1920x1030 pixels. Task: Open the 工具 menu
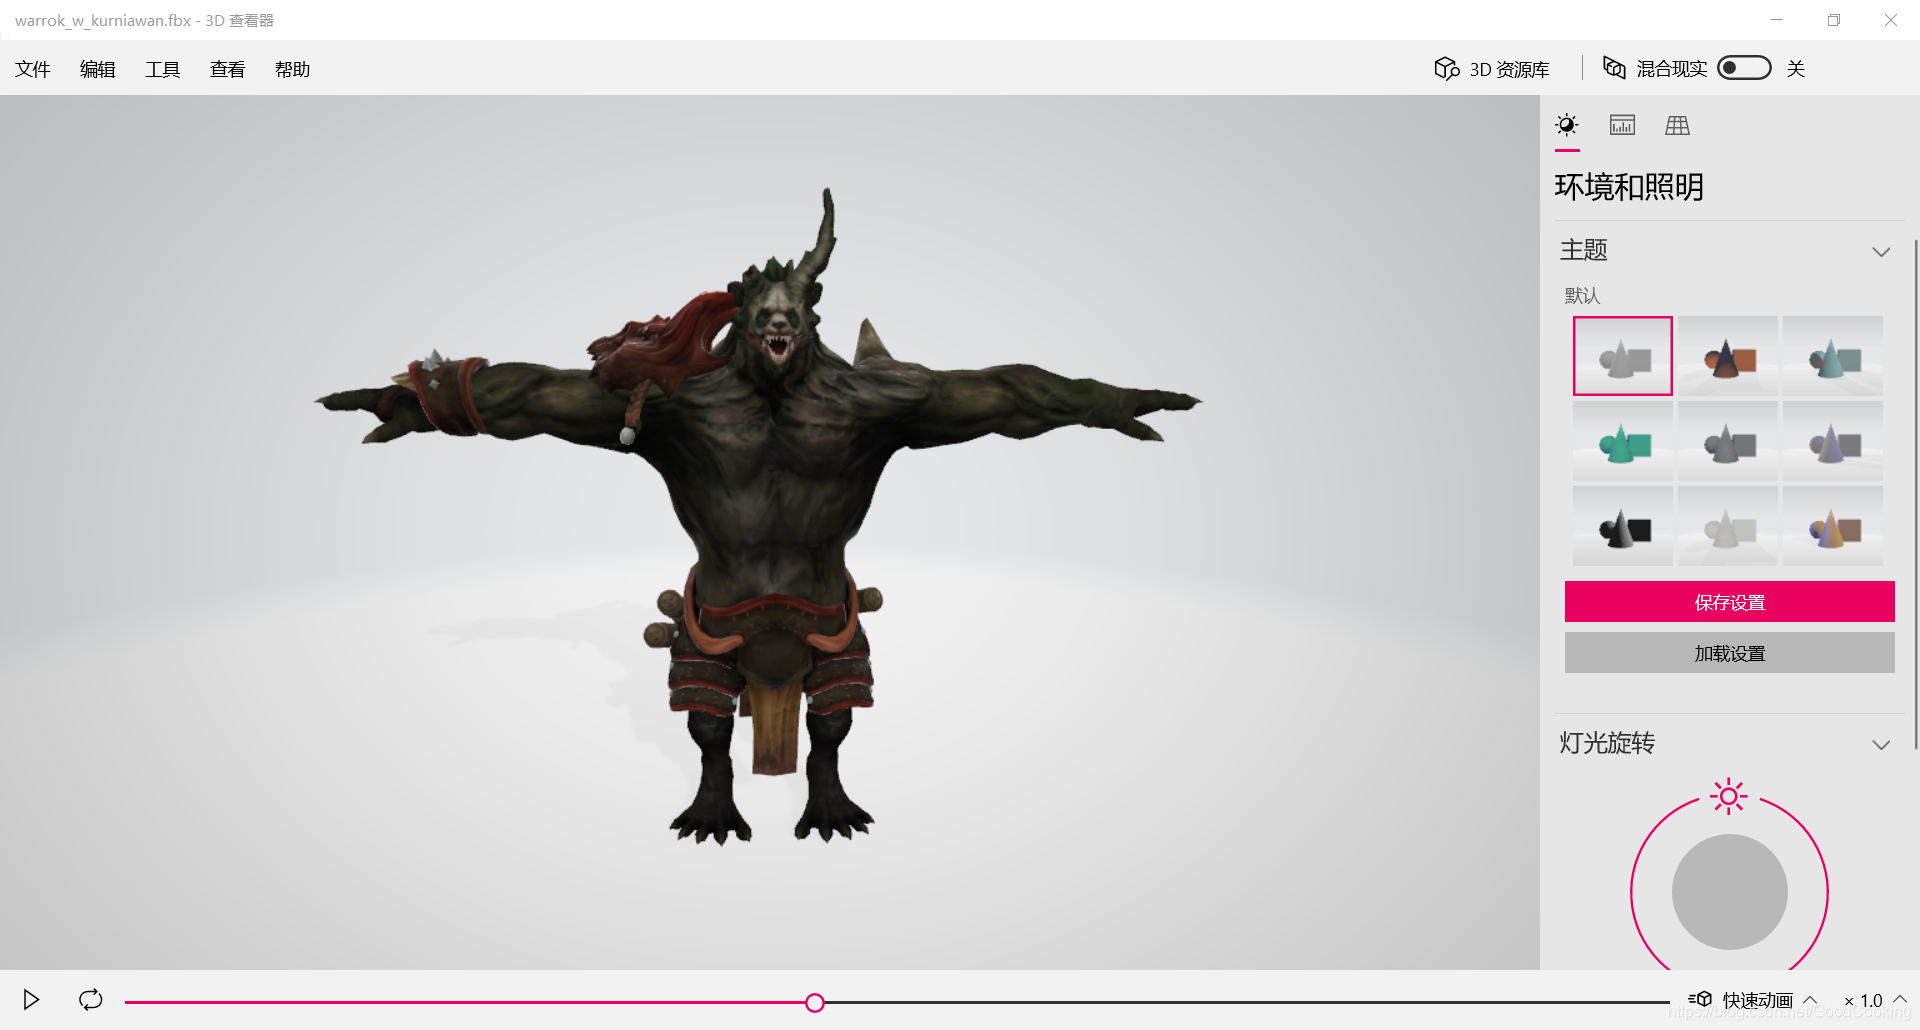click(x=163, y=69)
